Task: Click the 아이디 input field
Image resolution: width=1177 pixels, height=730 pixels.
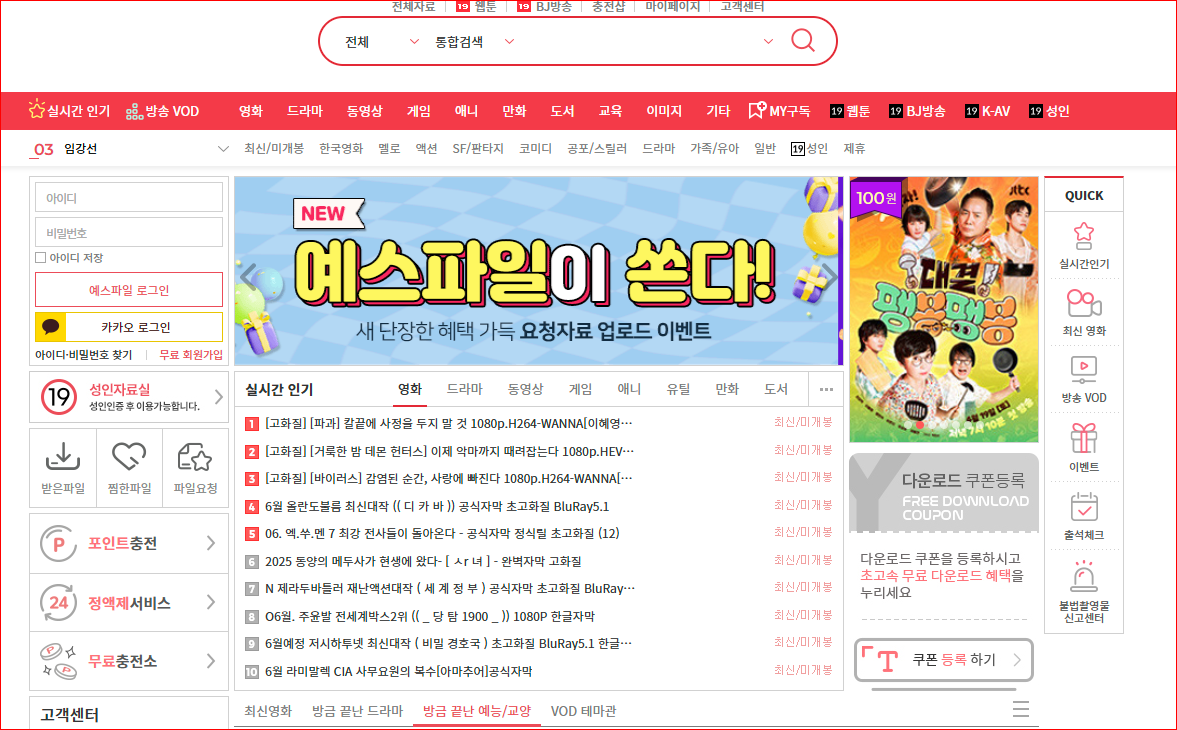Action: coord(129,198)
